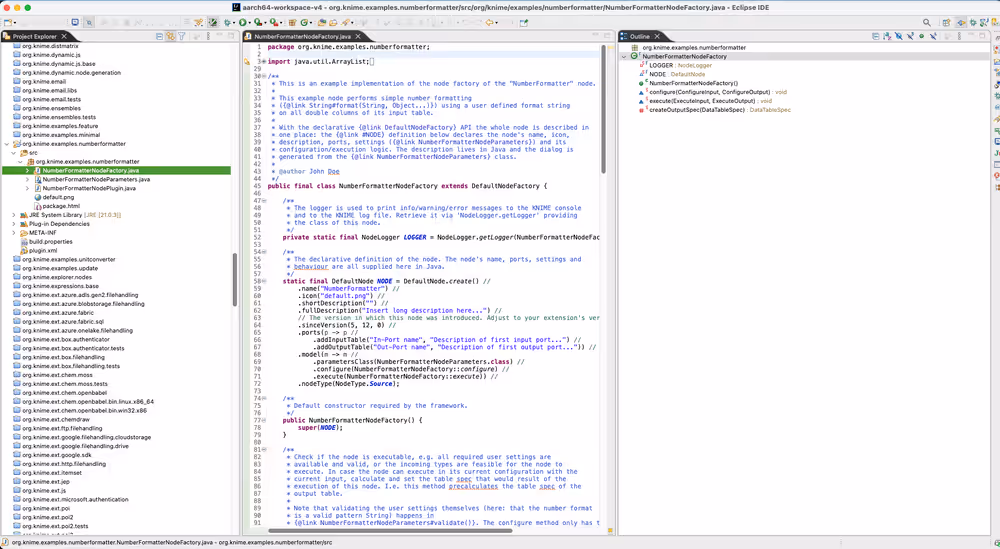Jump to createOutputSpec method in Outline
The width and height of the screenshot is (1000, 549).
[715, 110]
